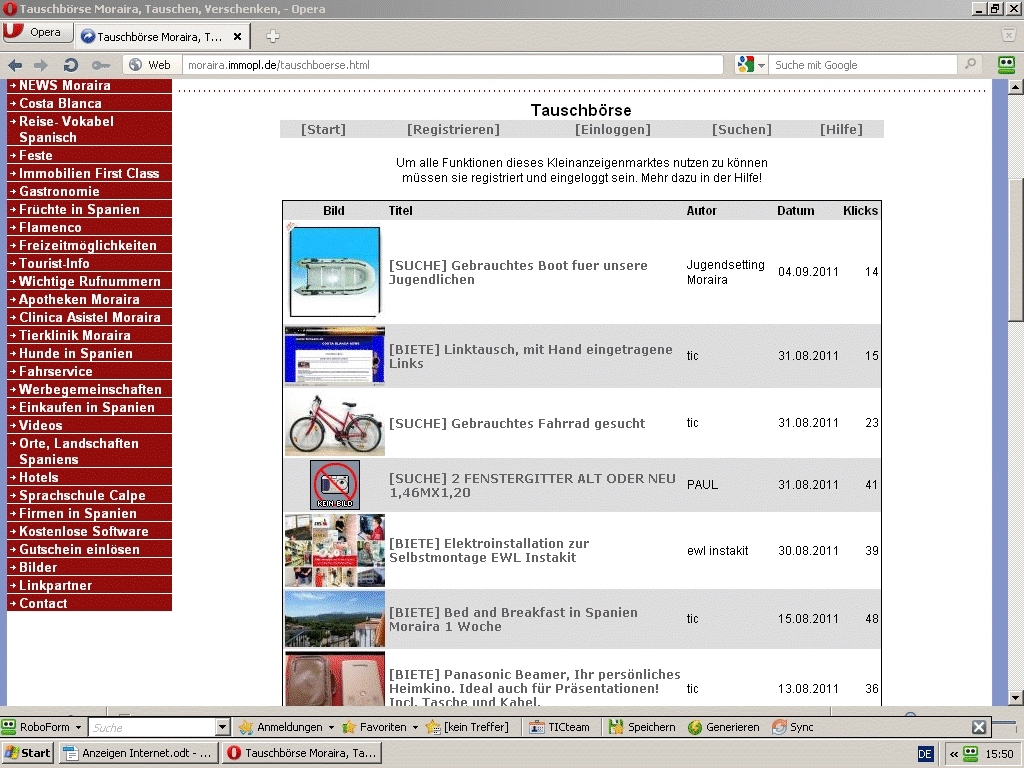
Task: Select the Tauschbörse Moraira browser tab
Action: click(160, 37)
